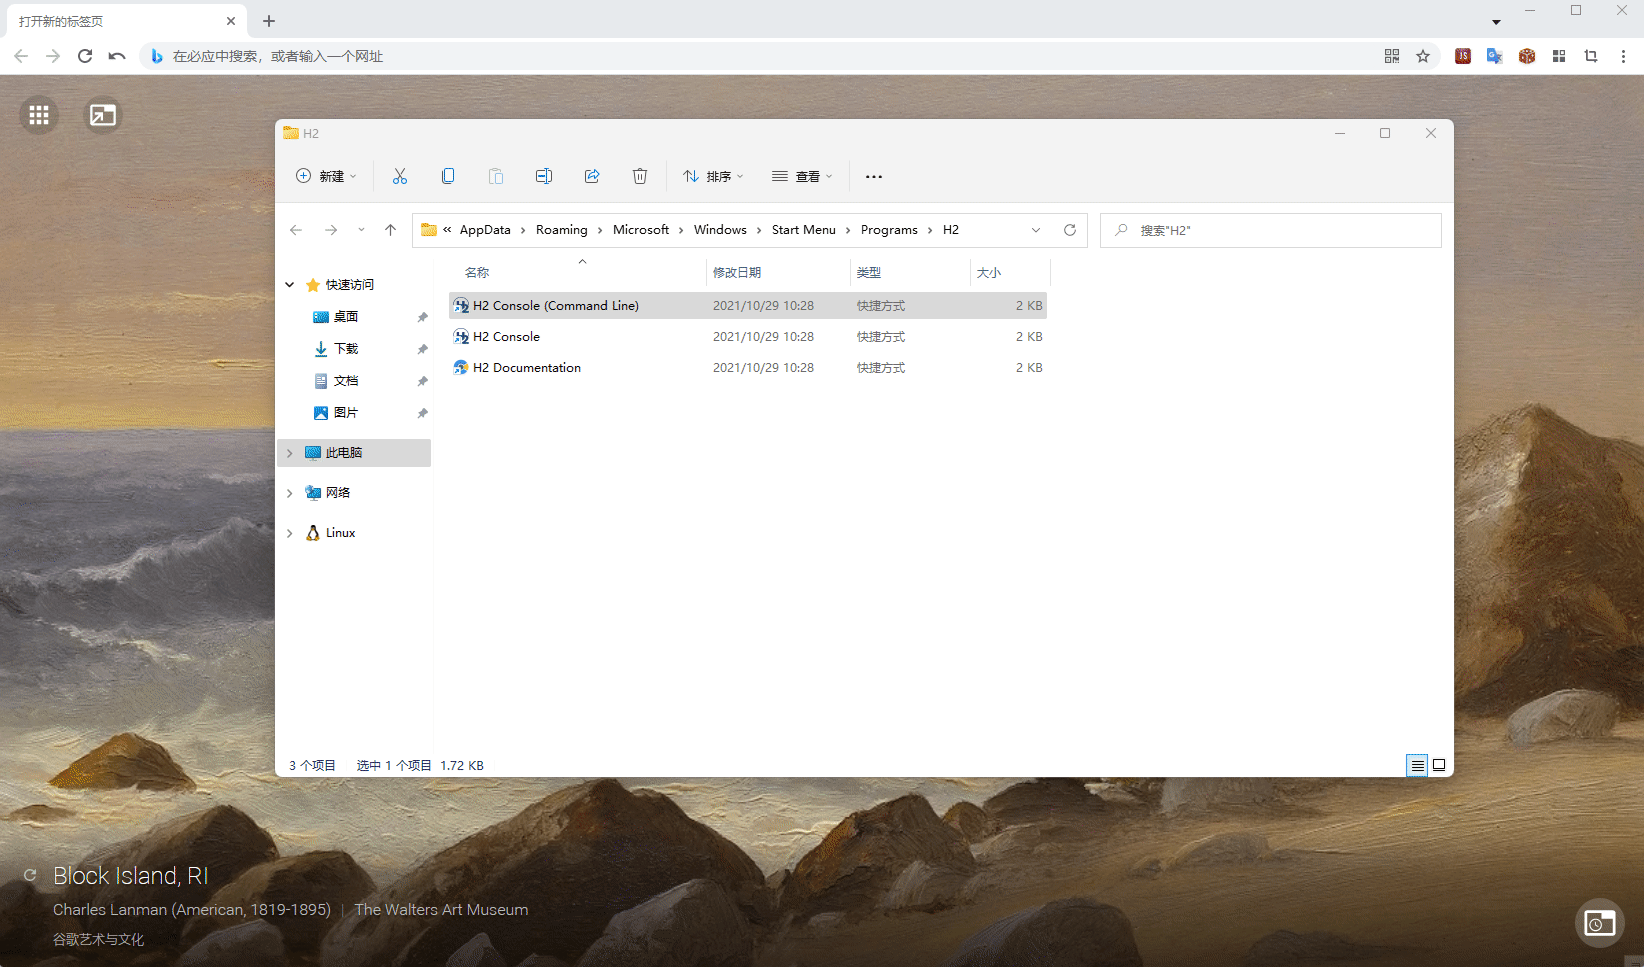This screenshot has height=967, width=1644.
Task: Select the H2 Console shortcut file
Action: pyautogui.click(x=748, y=337)
